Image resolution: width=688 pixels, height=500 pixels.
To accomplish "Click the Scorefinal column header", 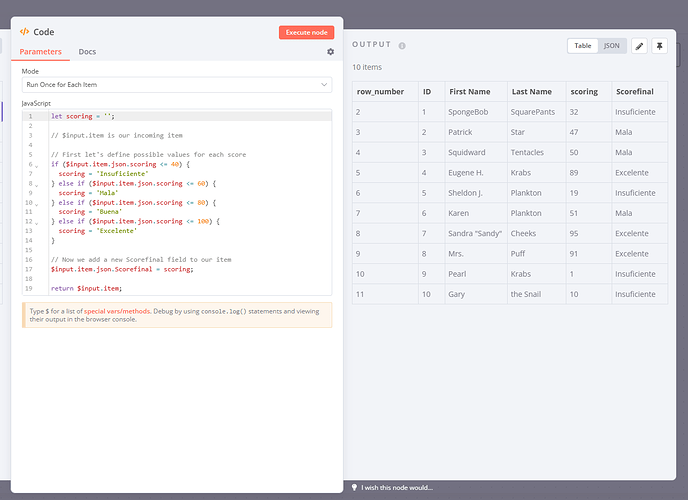I will pyautogui.click(x=635, y=92).
